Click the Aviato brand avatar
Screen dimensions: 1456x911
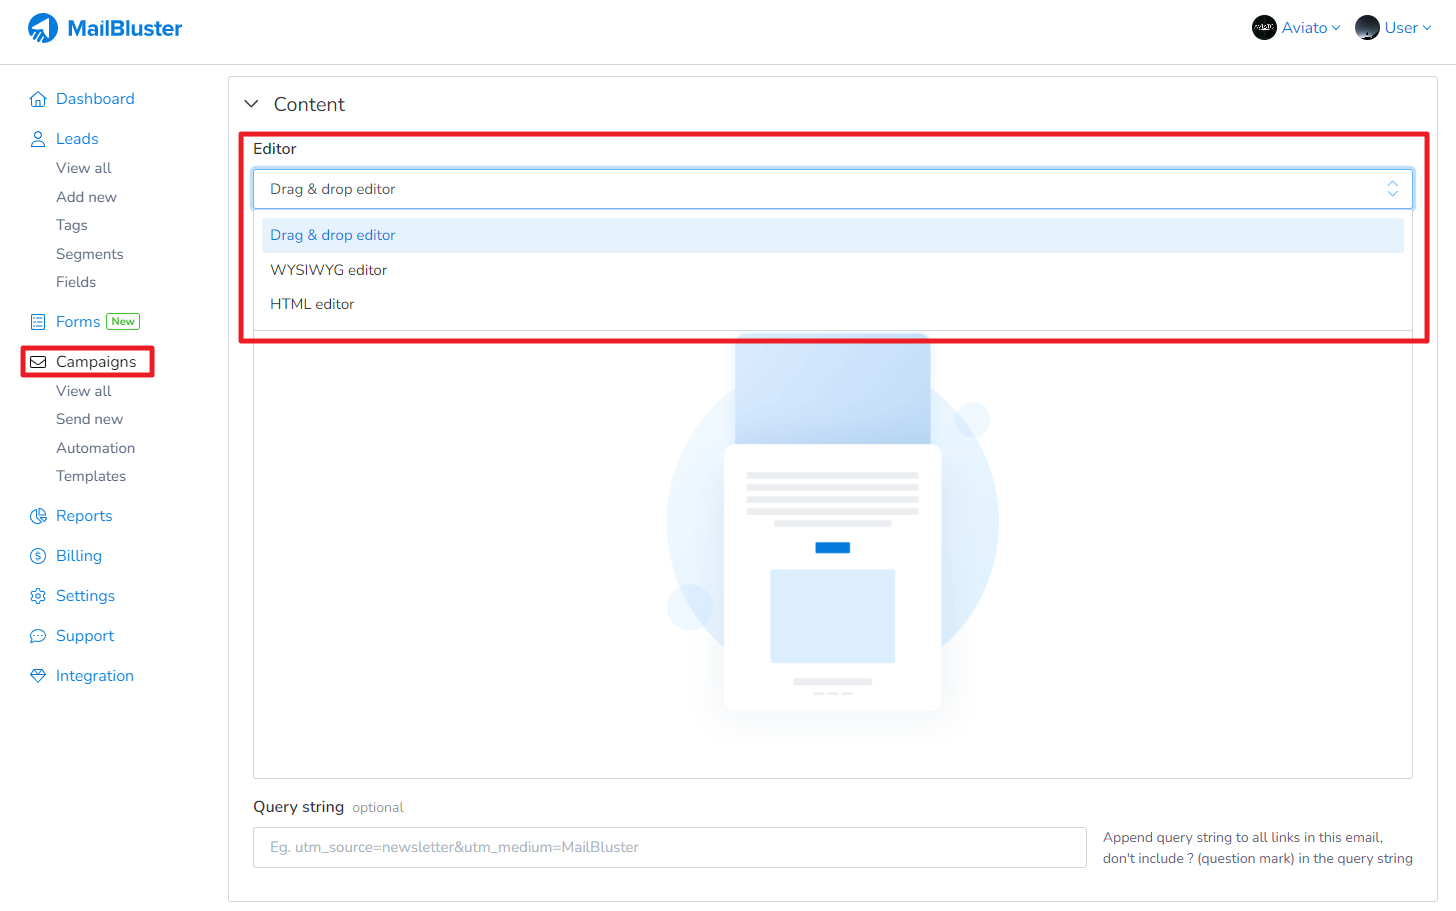pyautogui.click(x=1264, y=28)
